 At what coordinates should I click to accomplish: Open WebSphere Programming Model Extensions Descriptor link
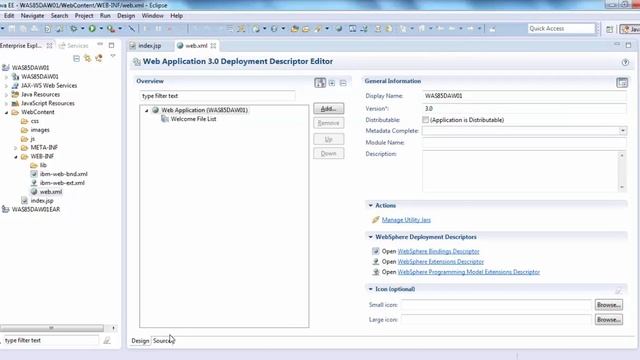(x=469, y=271)
